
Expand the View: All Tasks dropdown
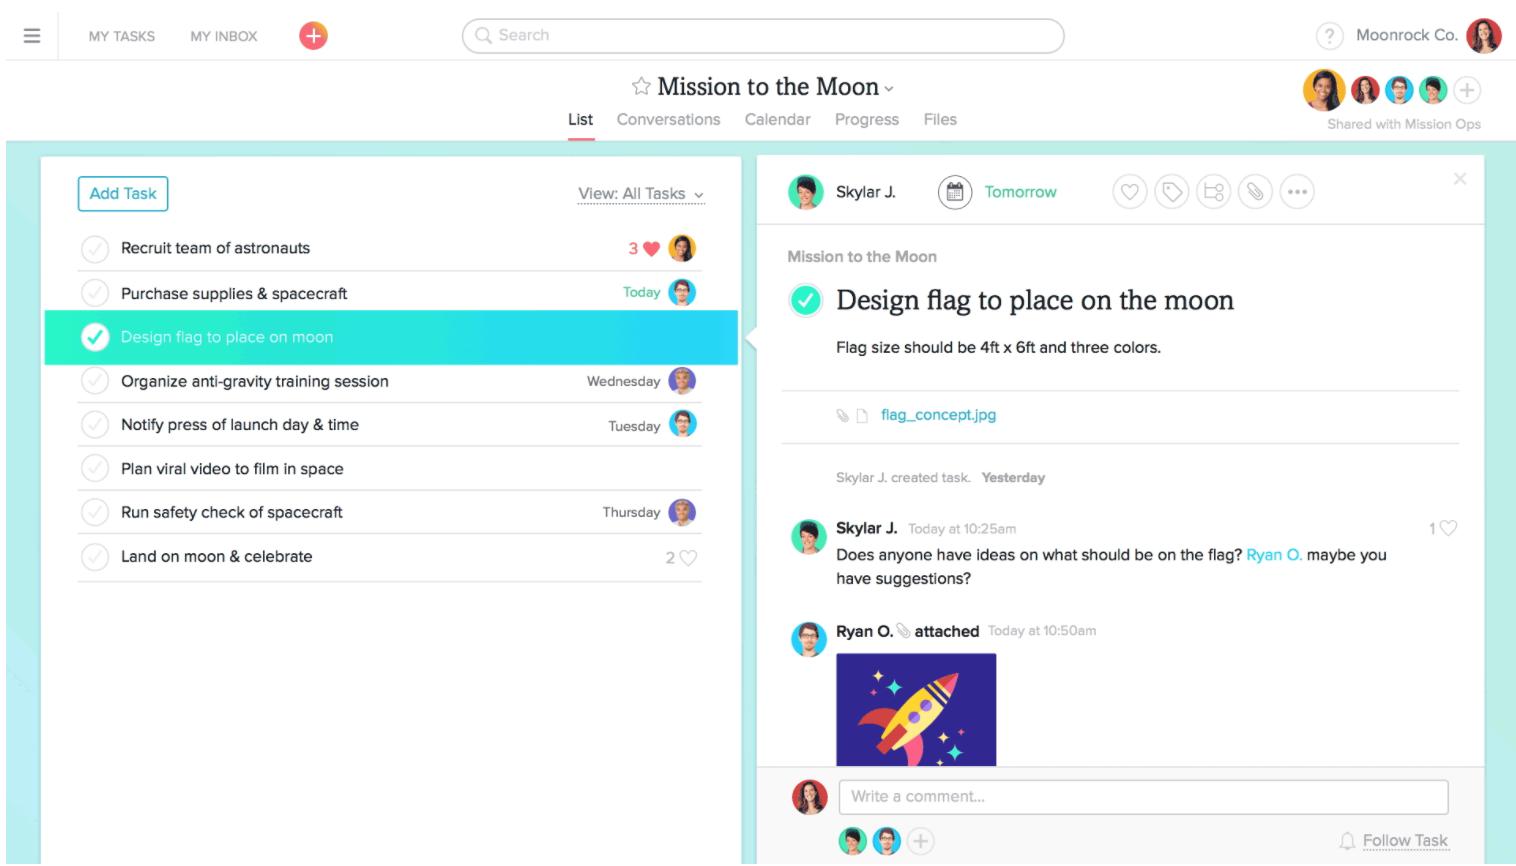[641, 194]
